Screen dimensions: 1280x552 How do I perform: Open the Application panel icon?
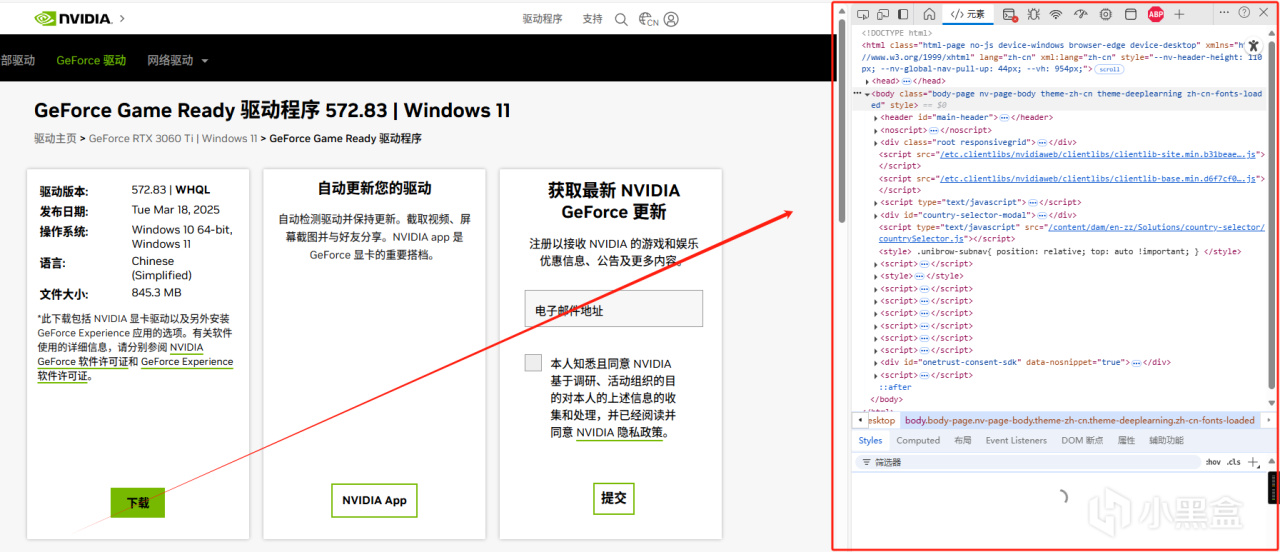1131,14
